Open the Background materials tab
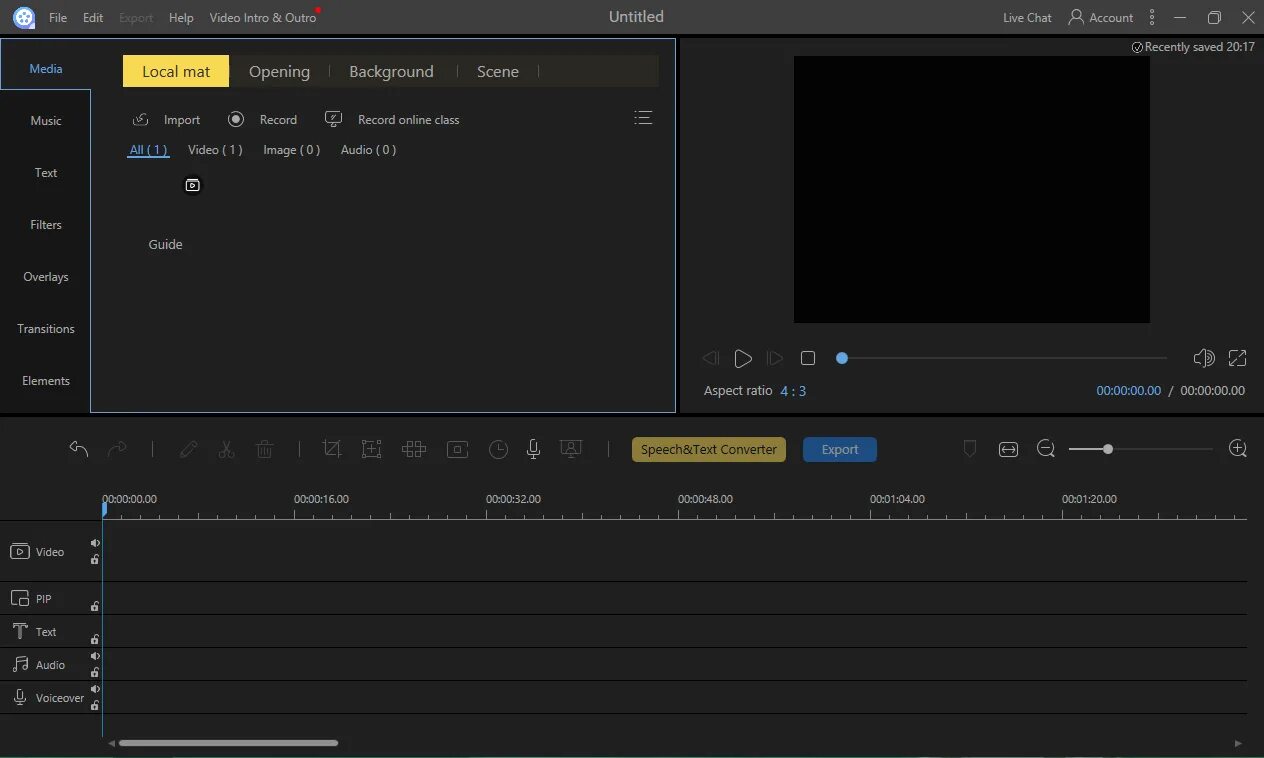The height and width of the screenshot is (758, 1264). pos(391,72)
